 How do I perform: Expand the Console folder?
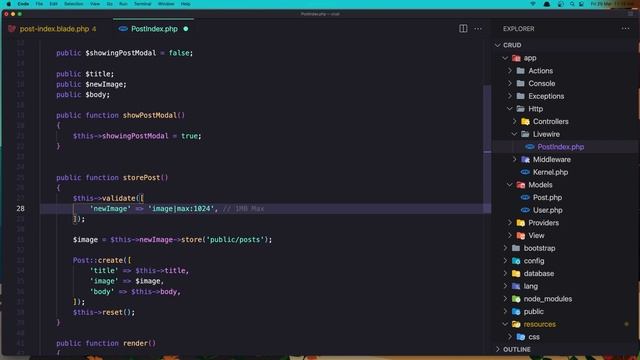point(510,83)
